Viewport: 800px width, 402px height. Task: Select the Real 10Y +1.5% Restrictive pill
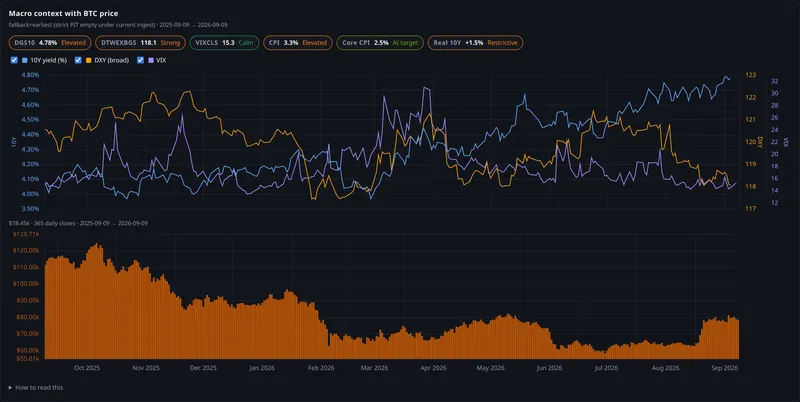(475, 43)
